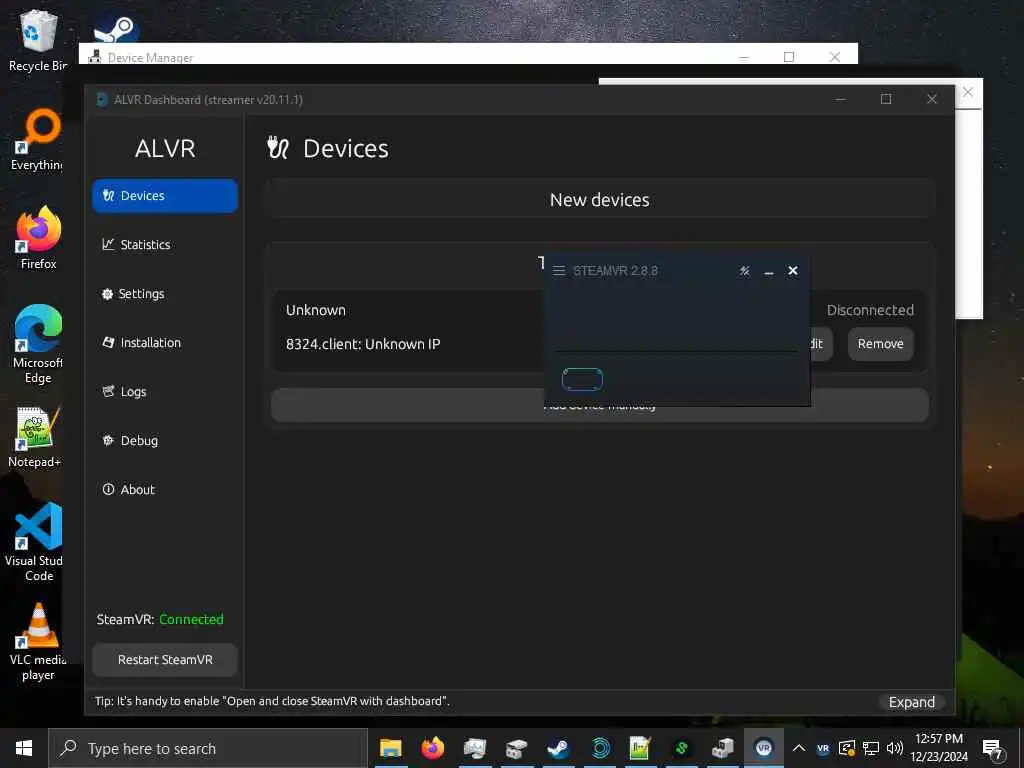
Task: Open the SteamVR hamburger menu
Action: (x=559, y=270)
